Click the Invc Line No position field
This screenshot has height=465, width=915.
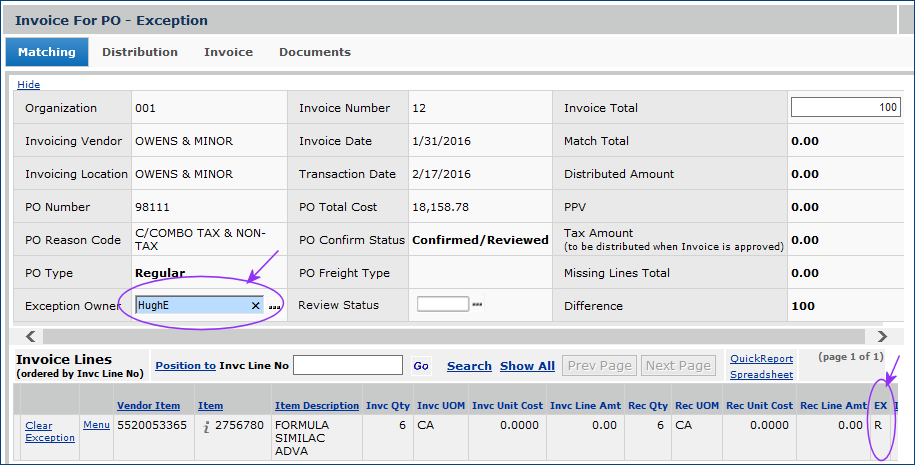point(347,366)
